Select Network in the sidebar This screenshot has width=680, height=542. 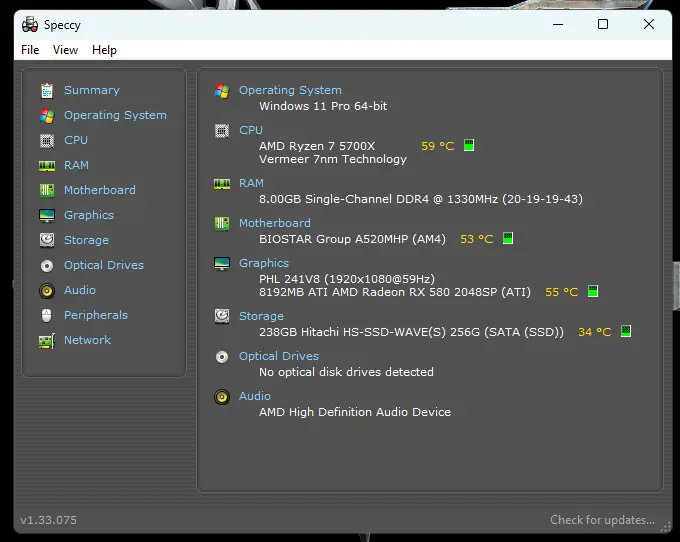pos(88,340)
